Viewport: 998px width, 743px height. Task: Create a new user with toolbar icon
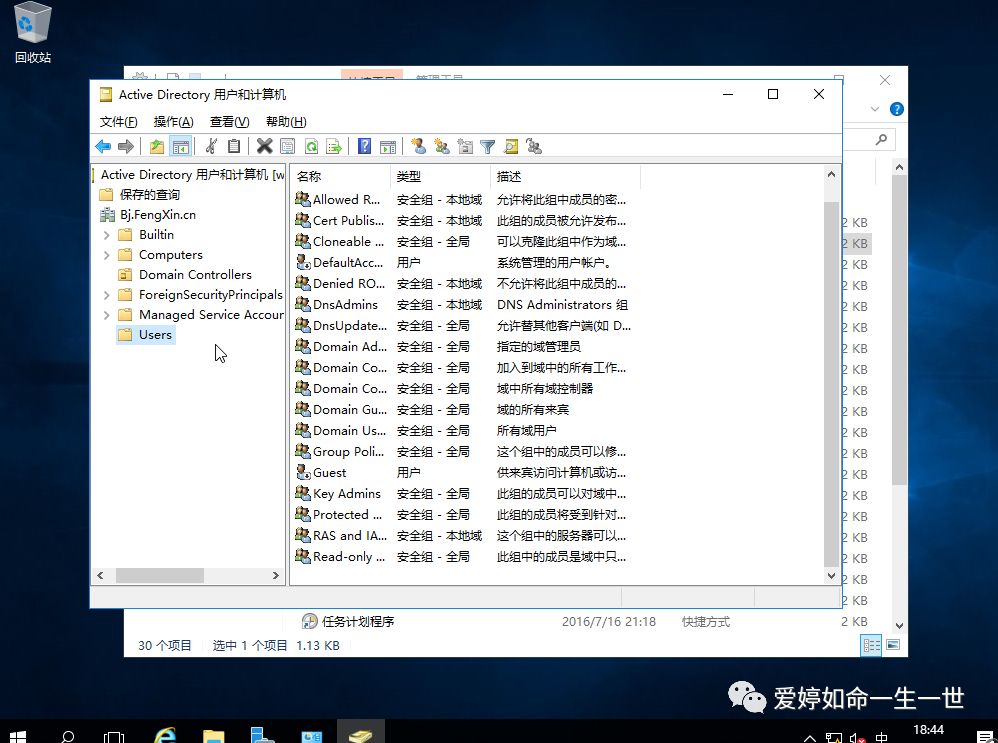point(418,146)
